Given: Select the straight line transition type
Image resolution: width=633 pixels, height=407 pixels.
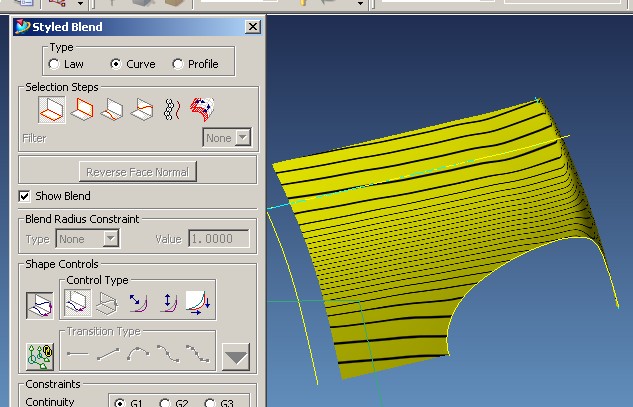Looking at the screenshot, I should [78, 354].
